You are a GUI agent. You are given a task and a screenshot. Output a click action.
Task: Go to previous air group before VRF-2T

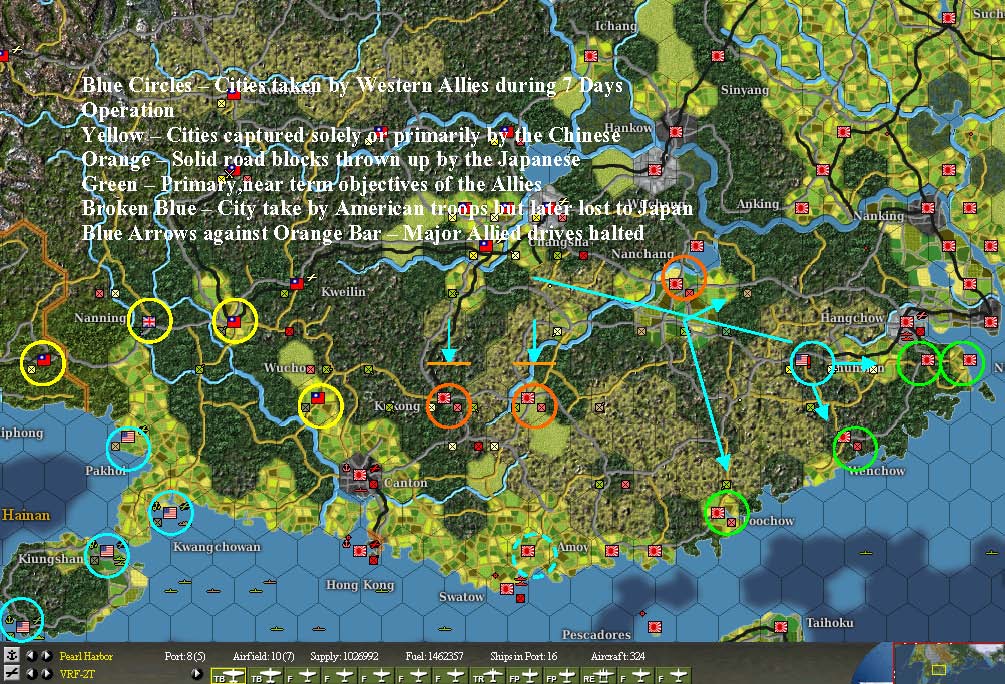point(31,674)
